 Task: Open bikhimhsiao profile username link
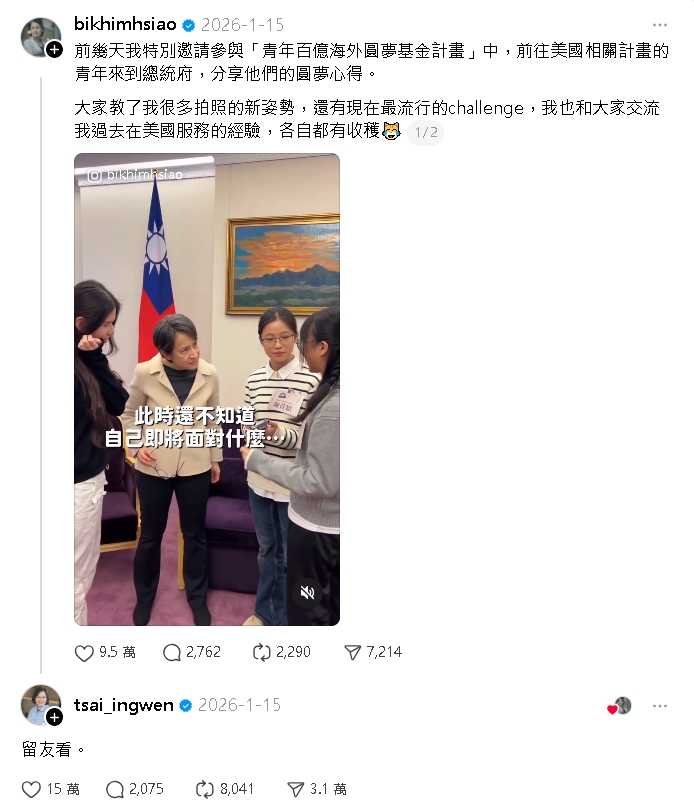pyautogui.click(x=125, y=24)
